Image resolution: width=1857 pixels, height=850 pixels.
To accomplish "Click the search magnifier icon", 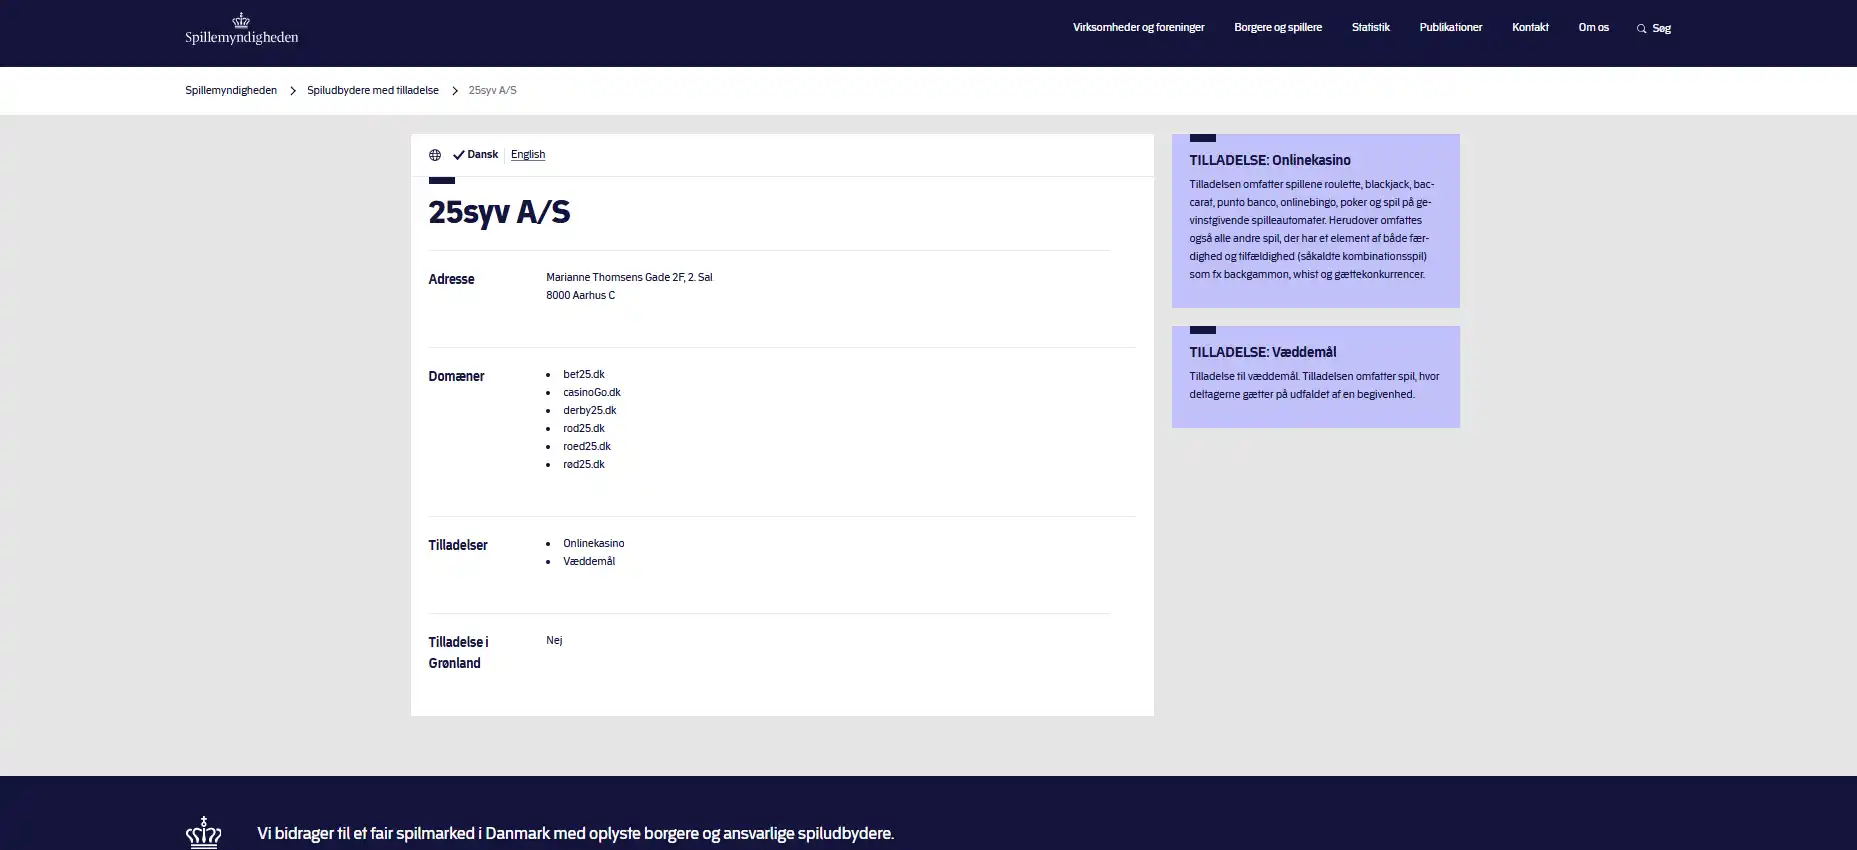I will [1641, 29].
